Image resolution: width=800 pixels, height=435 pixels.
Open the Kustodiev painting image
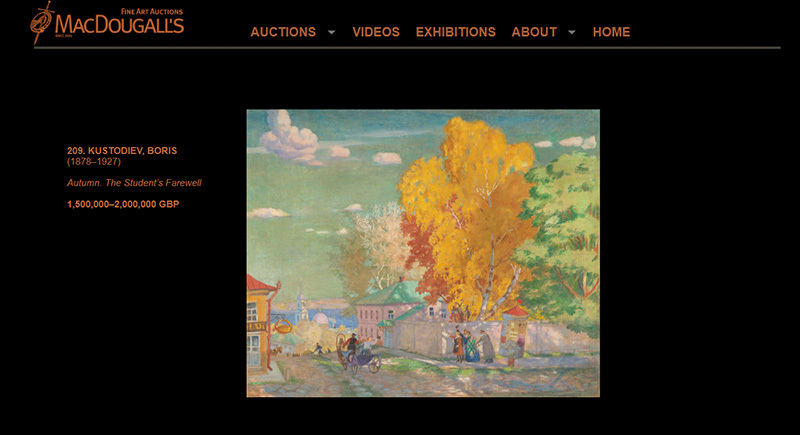click(423, 253)
